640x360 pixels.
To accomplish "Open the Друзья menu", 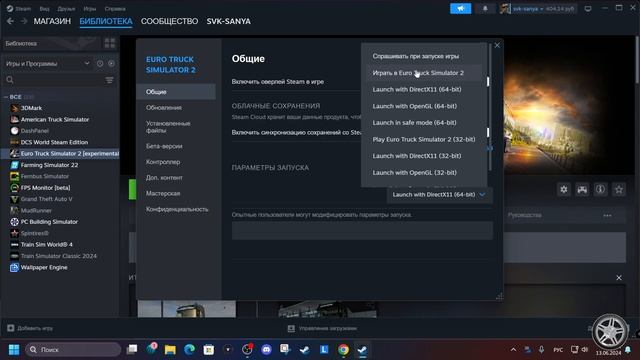I will 66,9.
